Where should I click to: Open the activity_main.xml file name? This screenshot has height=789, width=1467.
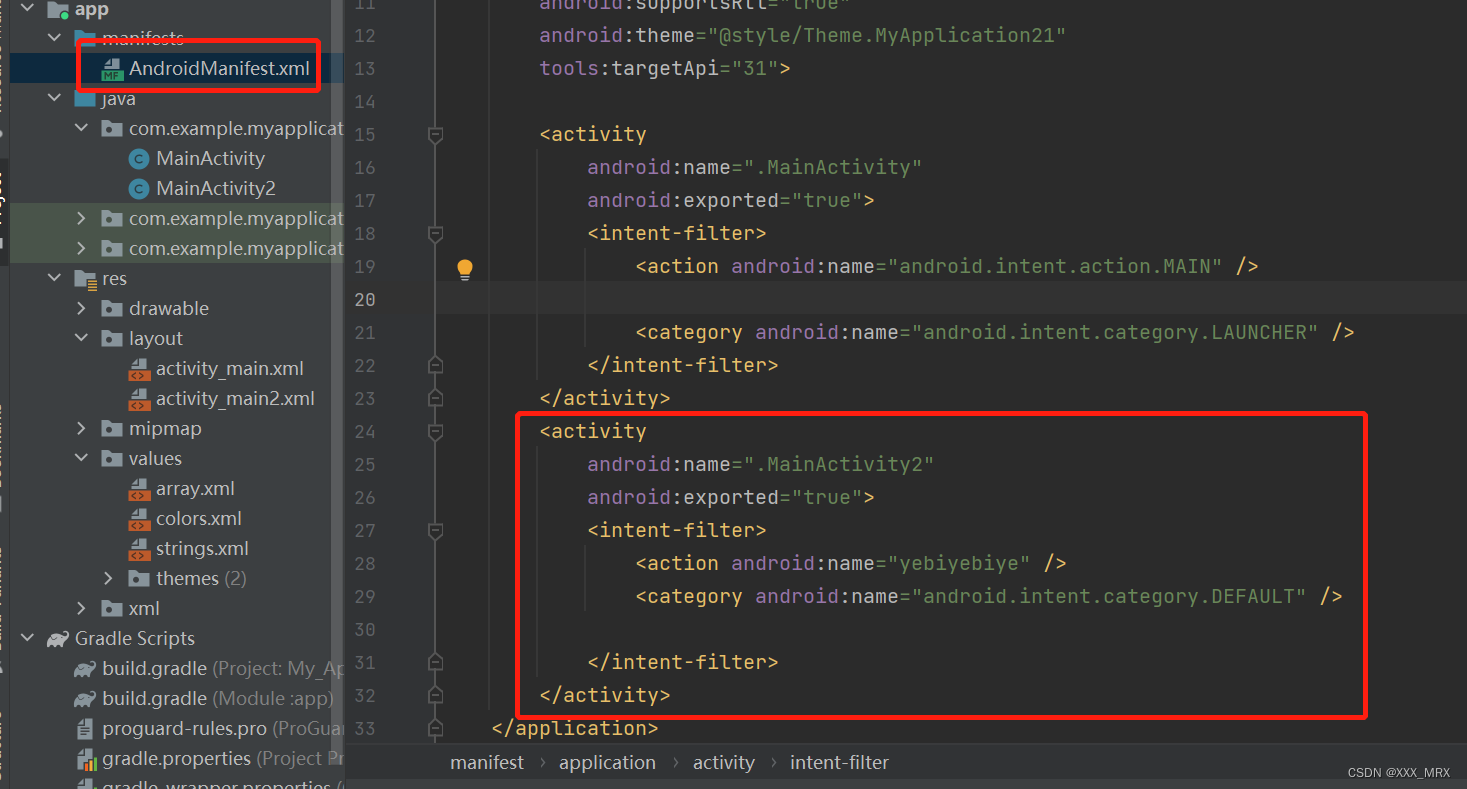coord(229,369)
